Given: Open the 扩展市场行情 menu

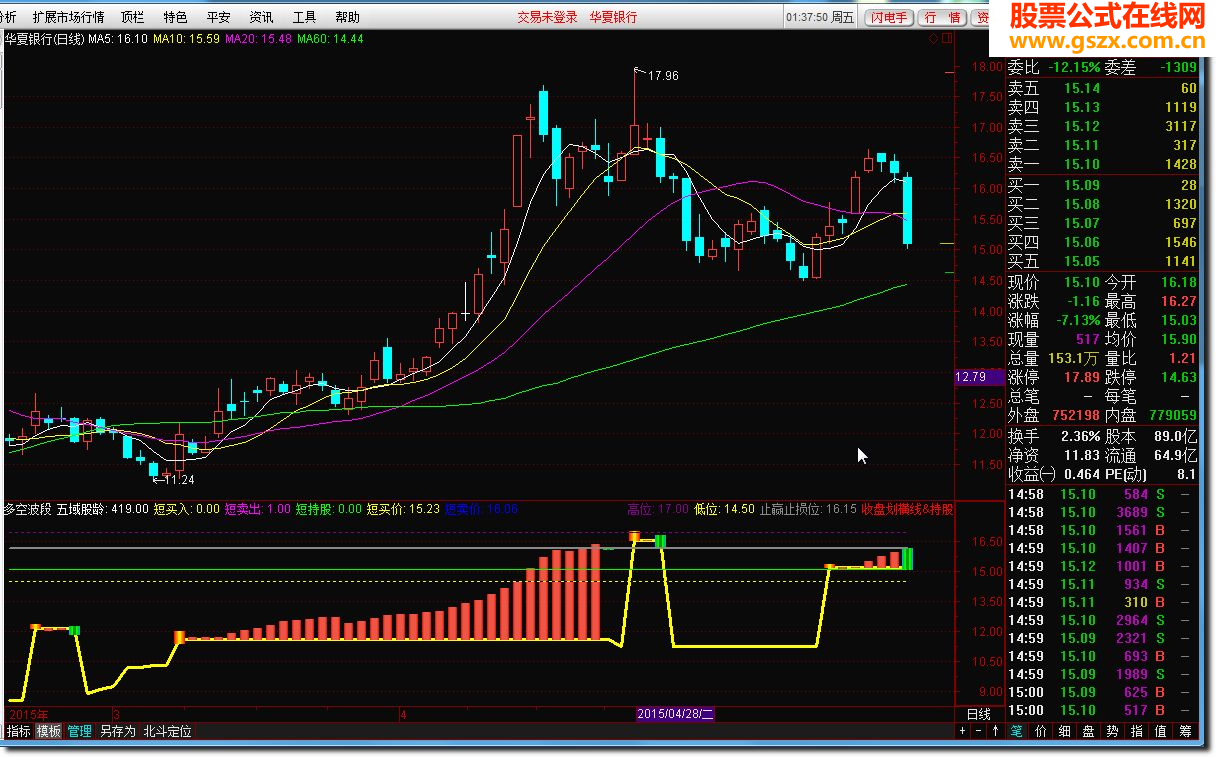Looking at the screenshot, I should (68, 17).
